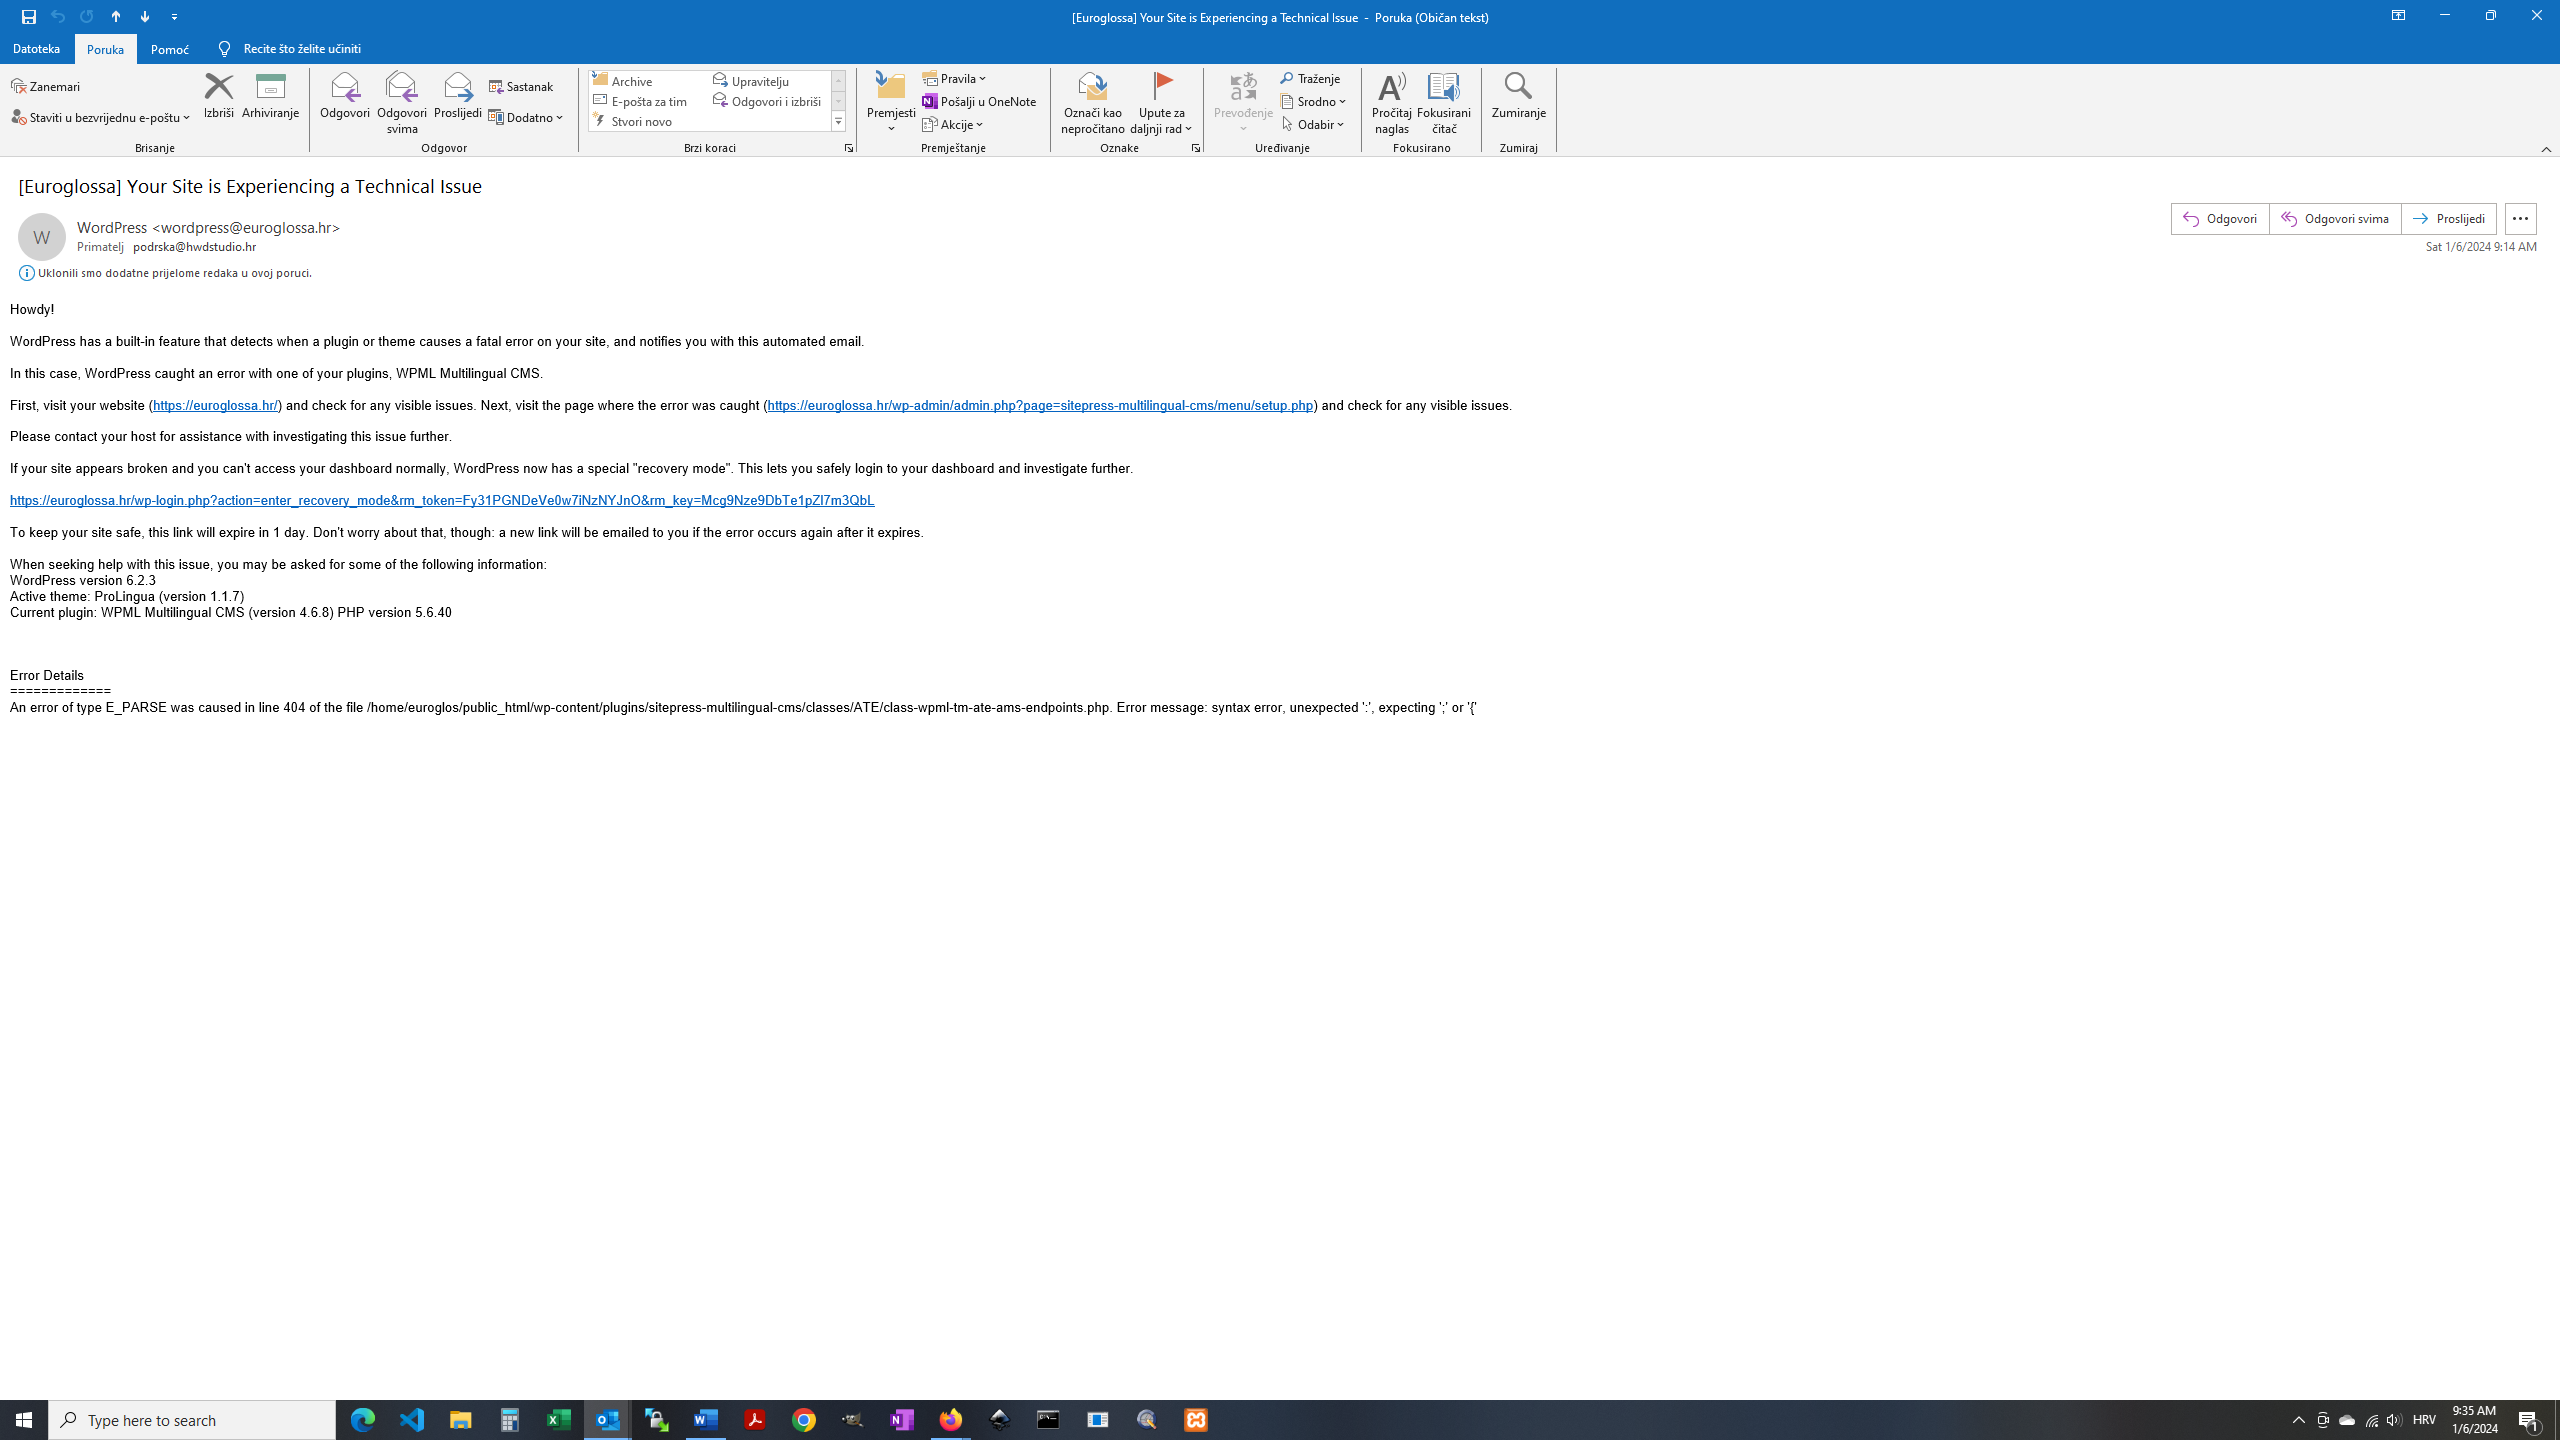Screen dimensions: 2560x1440
Task: Expand the Akcije dropdown
Action: click(953, 124)
